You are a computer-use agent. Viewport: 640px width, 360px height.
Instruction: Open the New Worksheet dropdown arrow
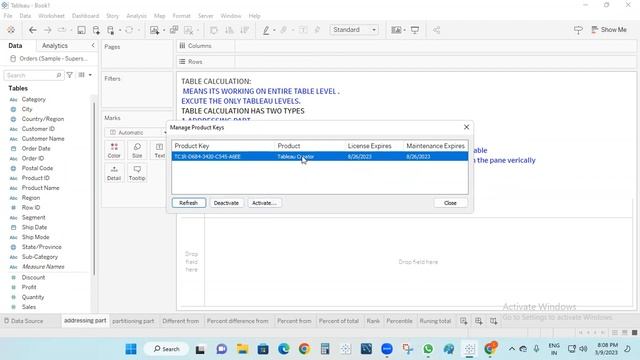(164, 30)
